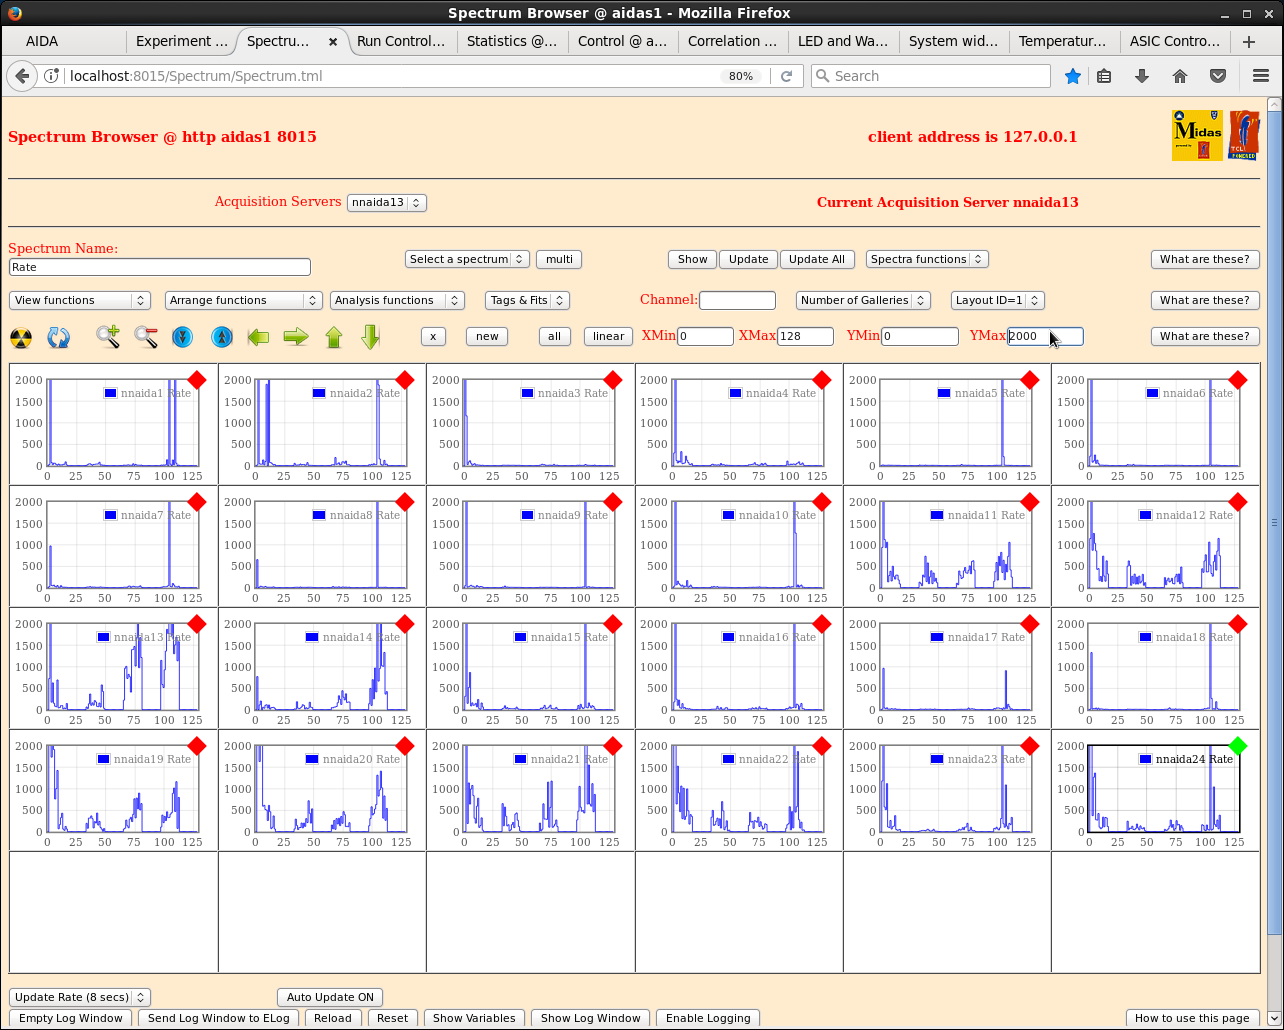
Task: Open the Update Rate (8 secs) dropdown
Action: coord(80,997)
